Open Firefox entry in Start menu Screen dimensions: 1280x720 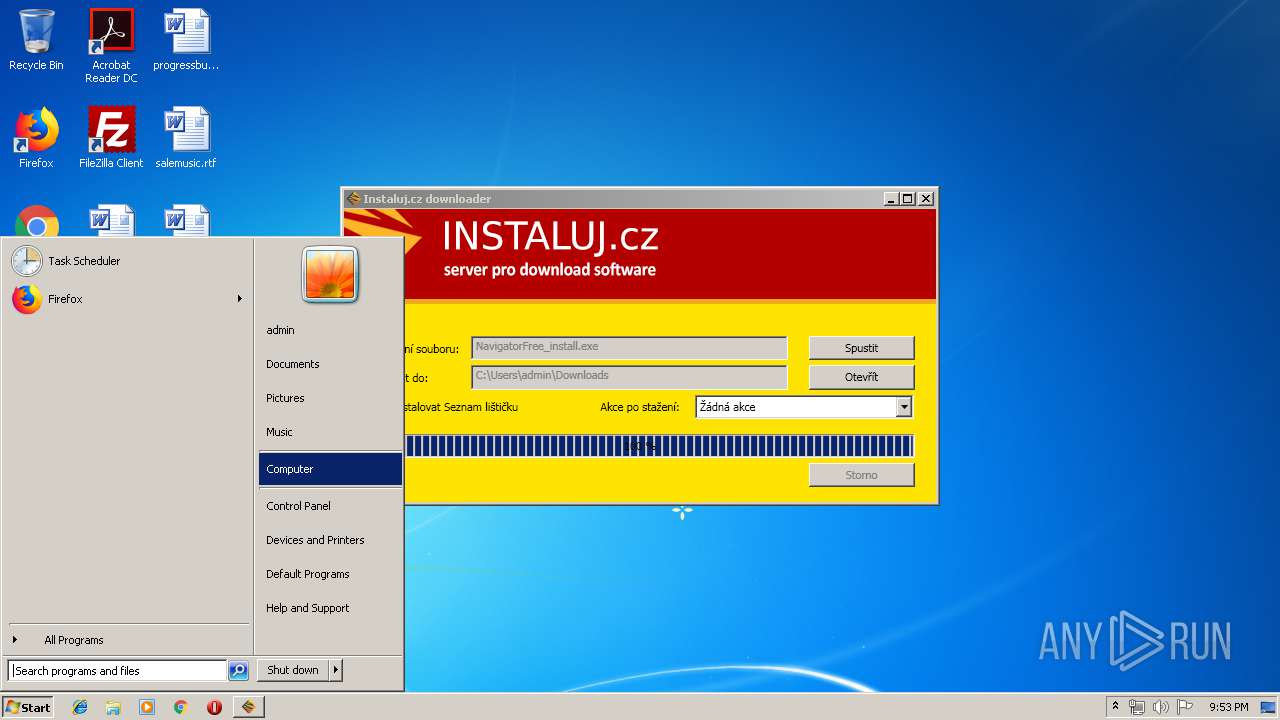[127, 299]
